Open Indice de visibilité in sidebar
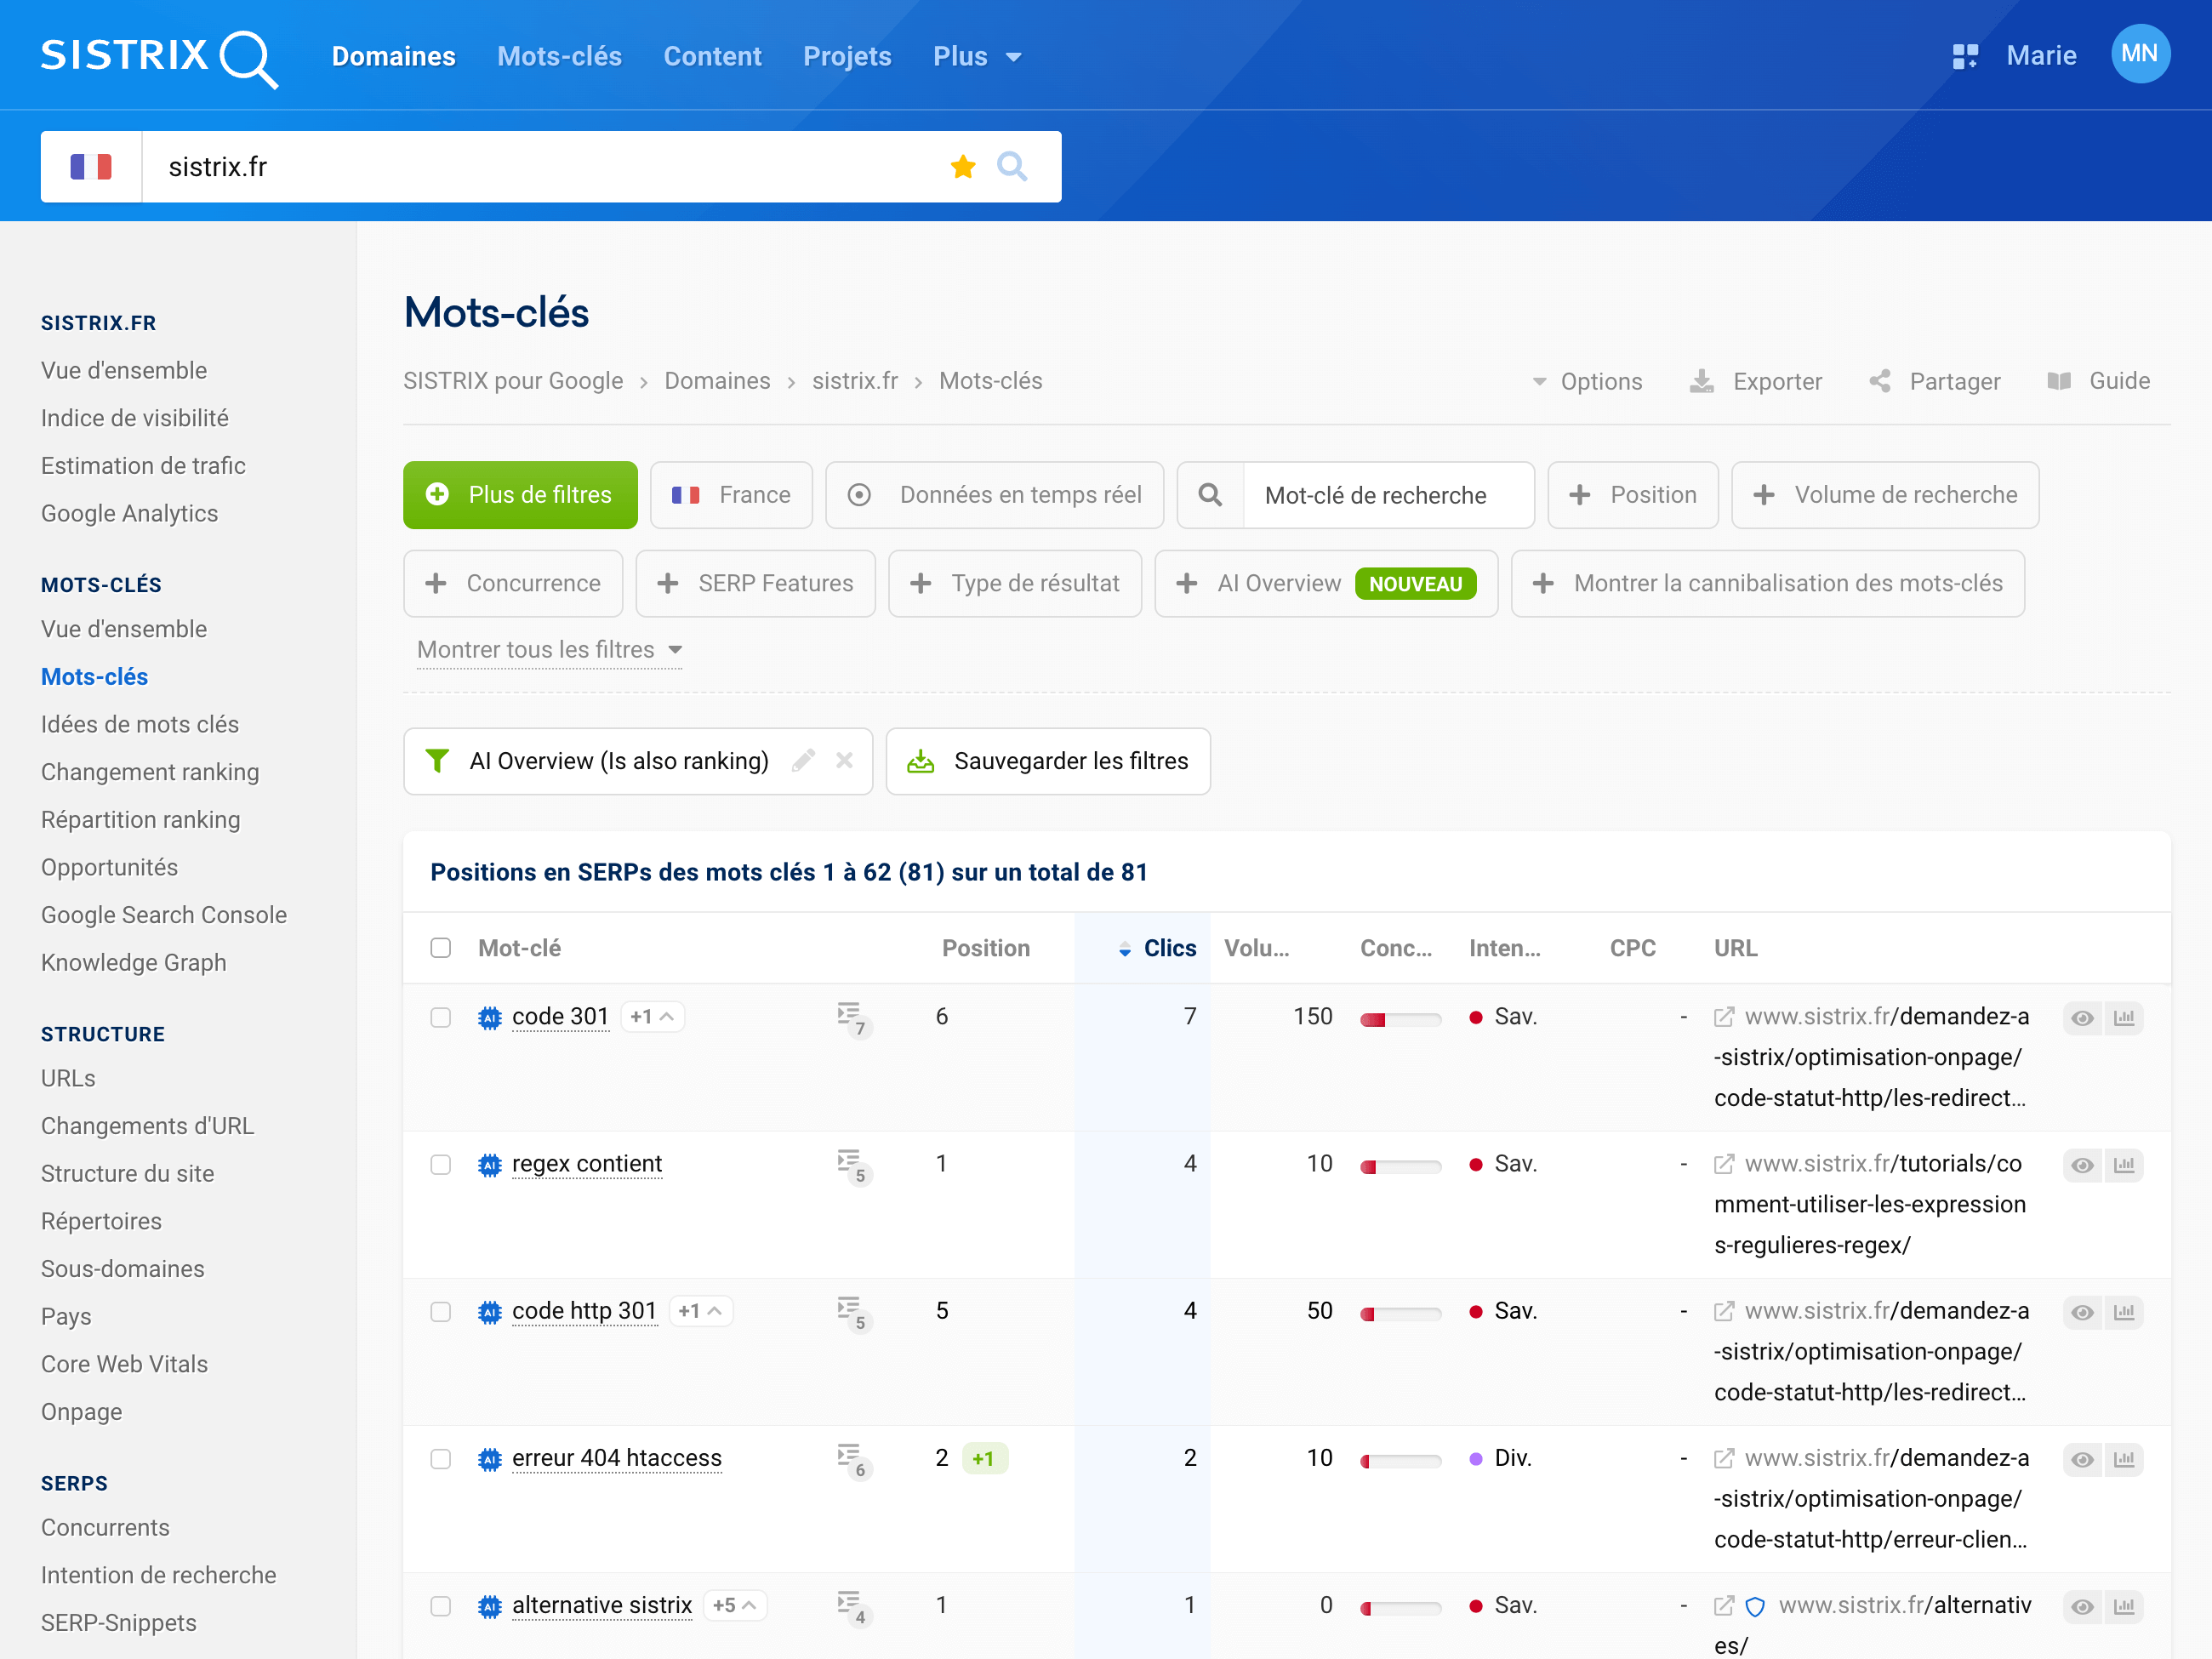 134,418
